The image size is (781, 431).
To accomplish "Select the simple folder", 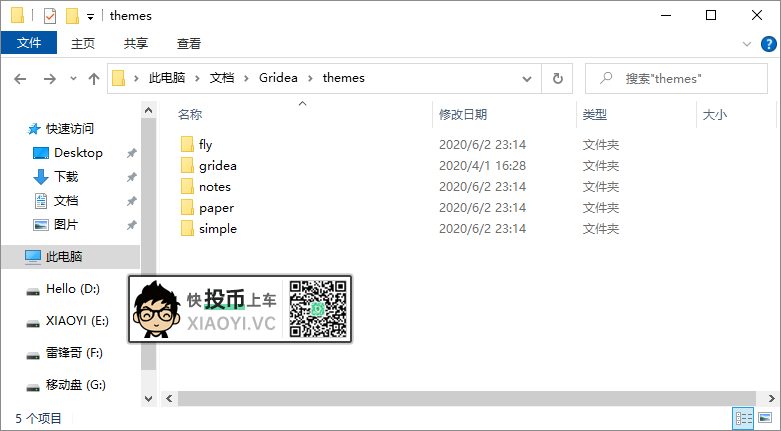I will coord(218,228).
